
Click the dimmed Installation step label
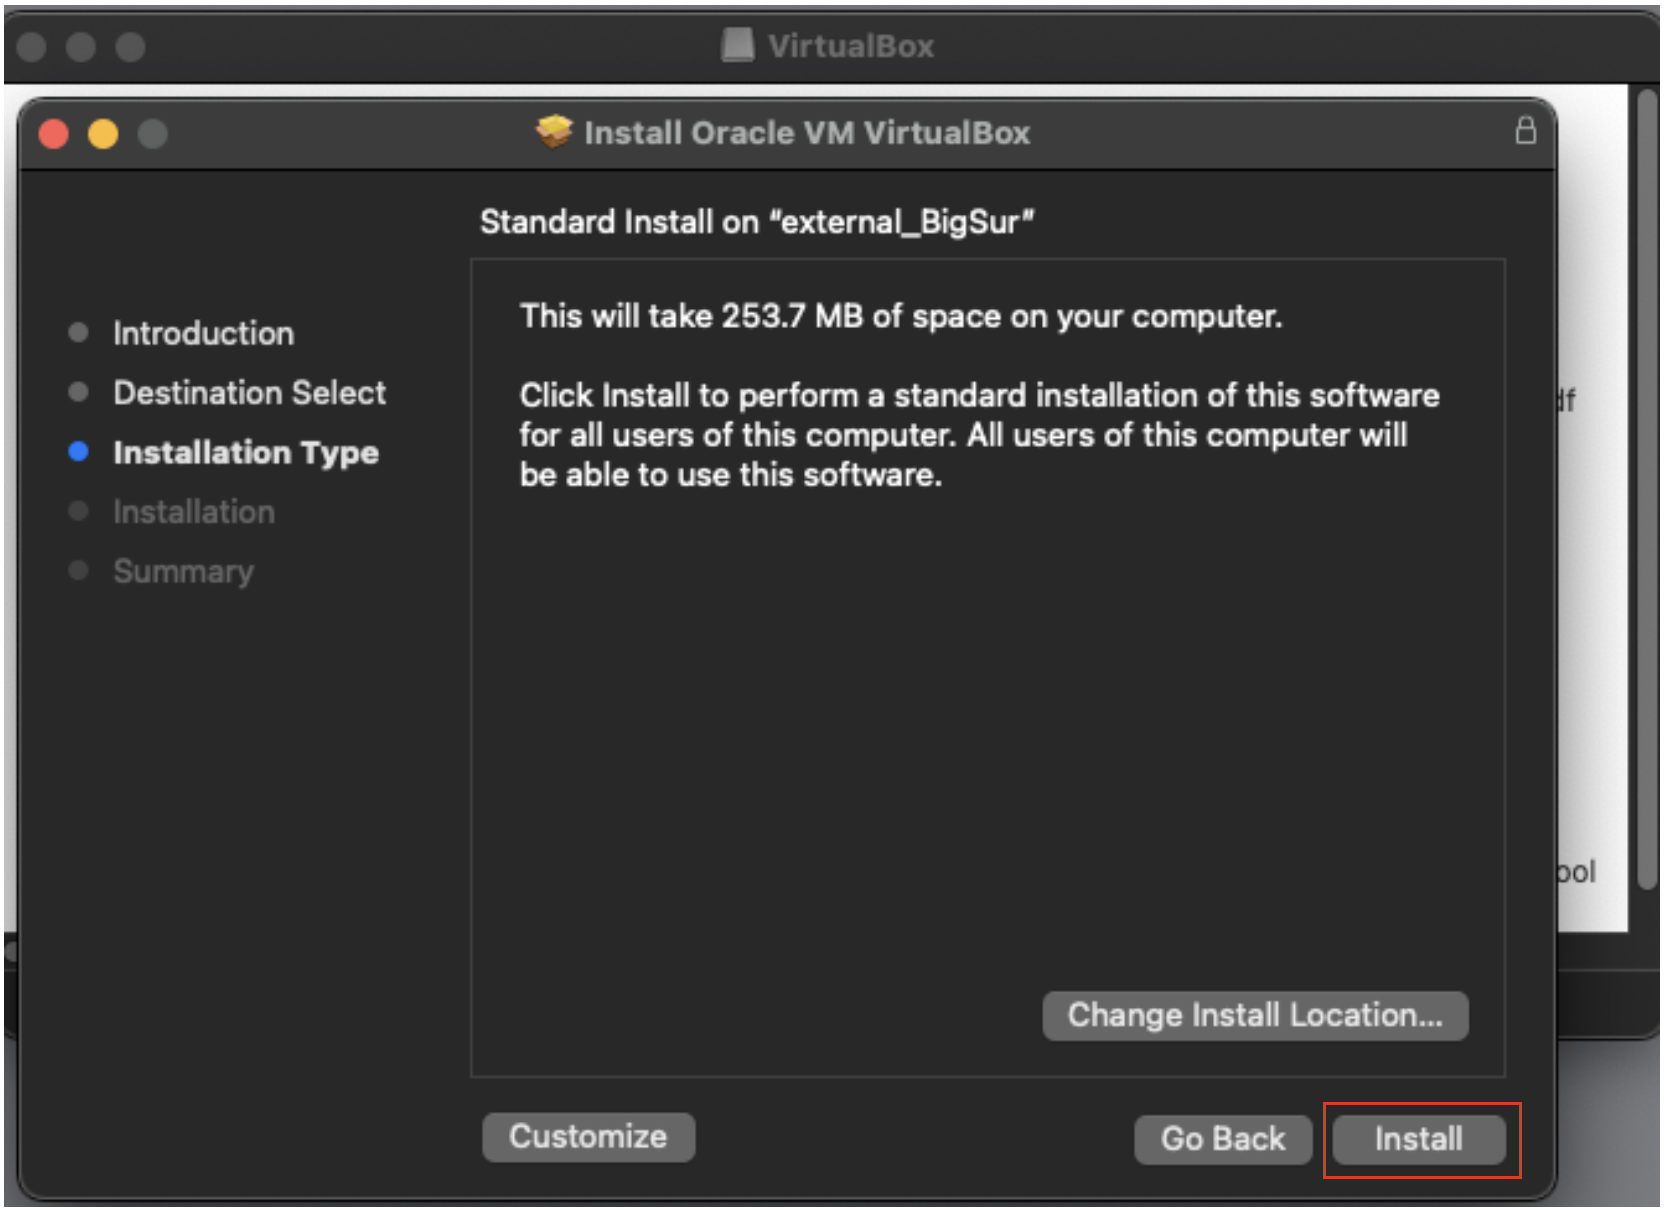coord(193,512)
